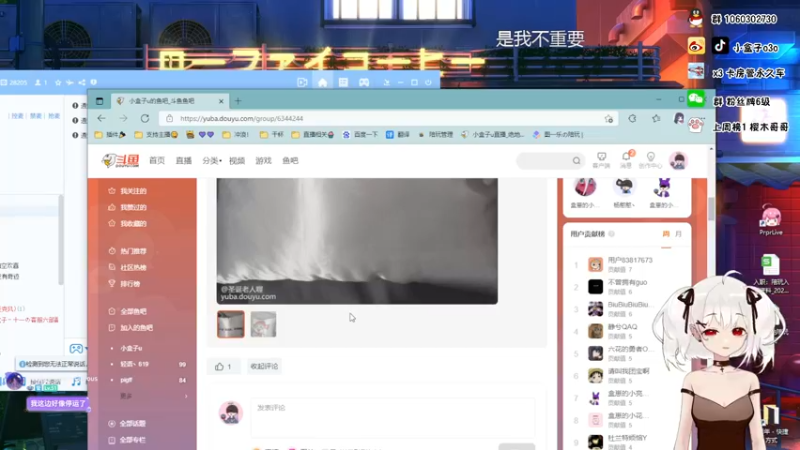
Task: Click the lock icon in the address bar
Action: pyautogui.click(x=169, y=118)
